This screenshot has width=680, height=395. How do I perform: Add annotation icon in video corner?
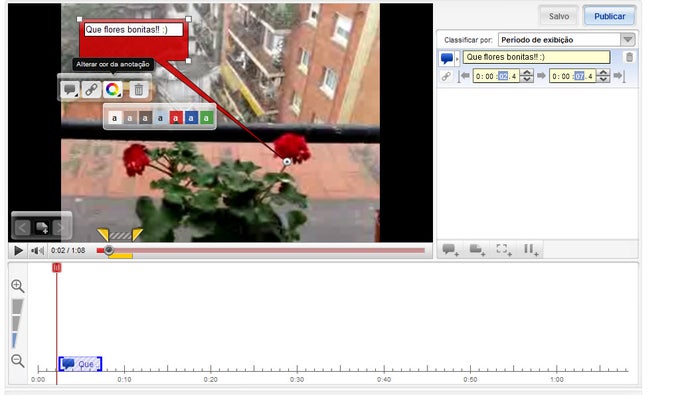pyautogui.click(x=42, y=227)
